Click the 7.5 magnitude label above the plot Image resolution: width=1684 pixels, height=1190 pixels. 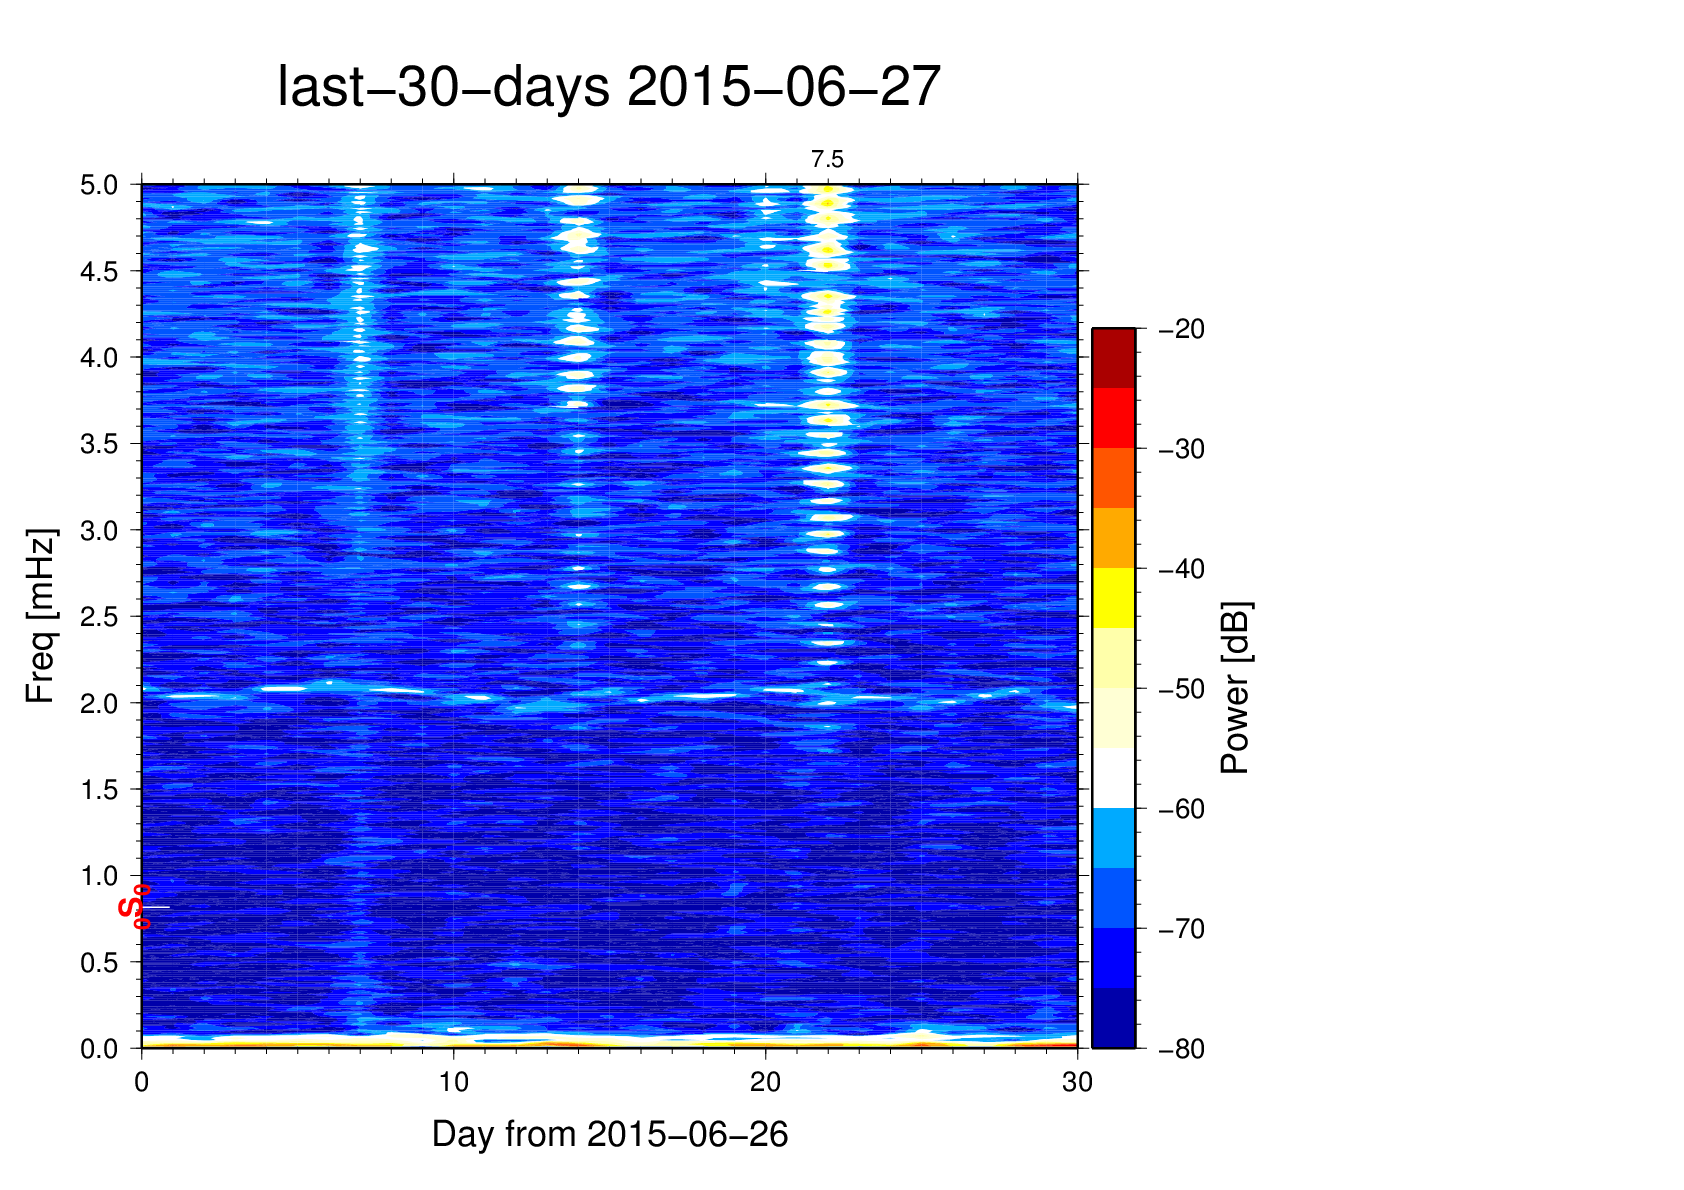point(827,160)
